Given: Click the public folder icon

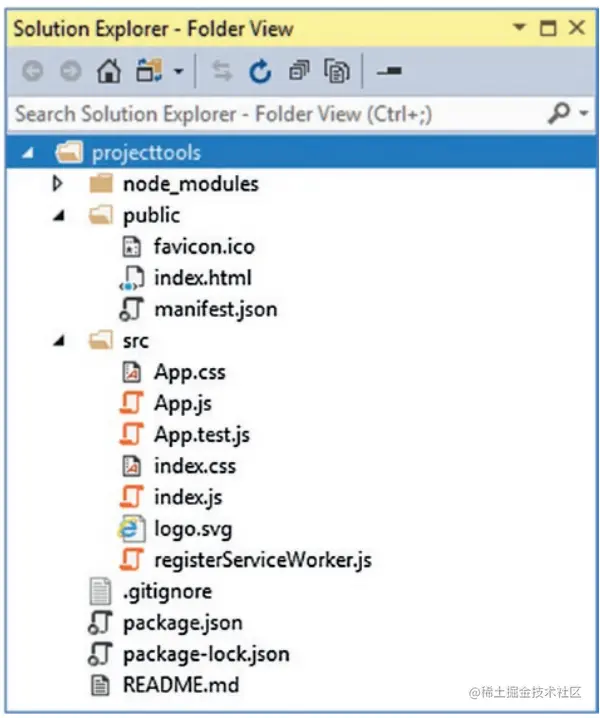Looking at the screenshot, I should [x=100, y=215].
